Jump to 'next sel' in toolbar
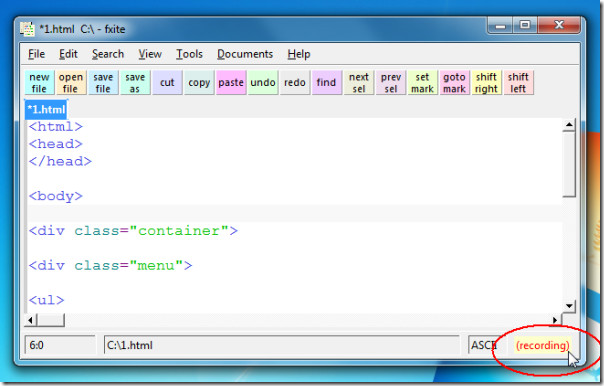Screen dimensions: 604x386 click(x=359, y=83)
